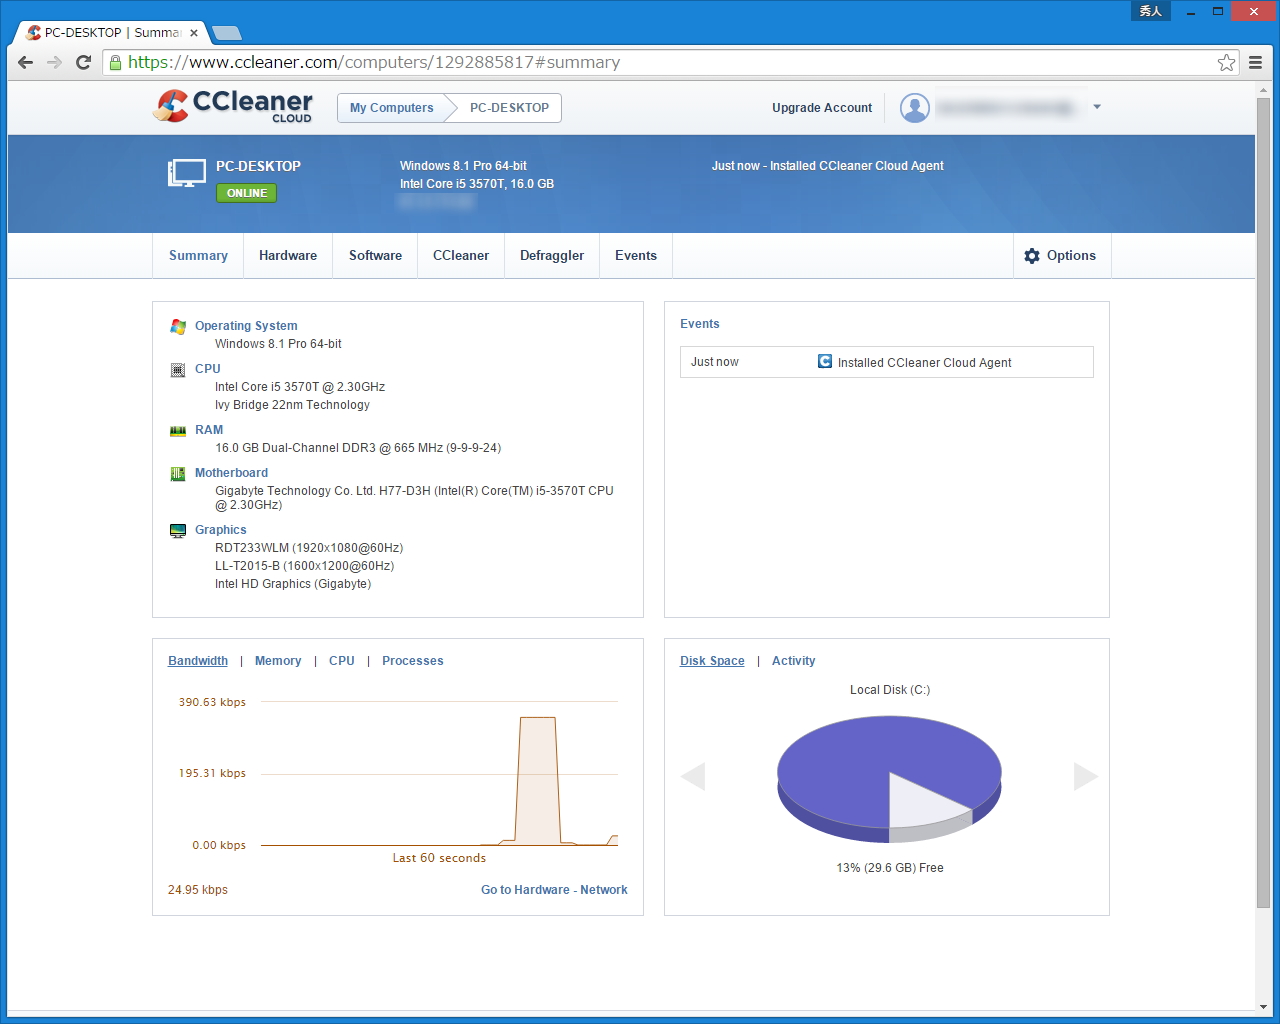Click the Graphics monitor icon
Viewport: 1280px width, 1024px height.
pyautogui.click(x=178, y=530)
